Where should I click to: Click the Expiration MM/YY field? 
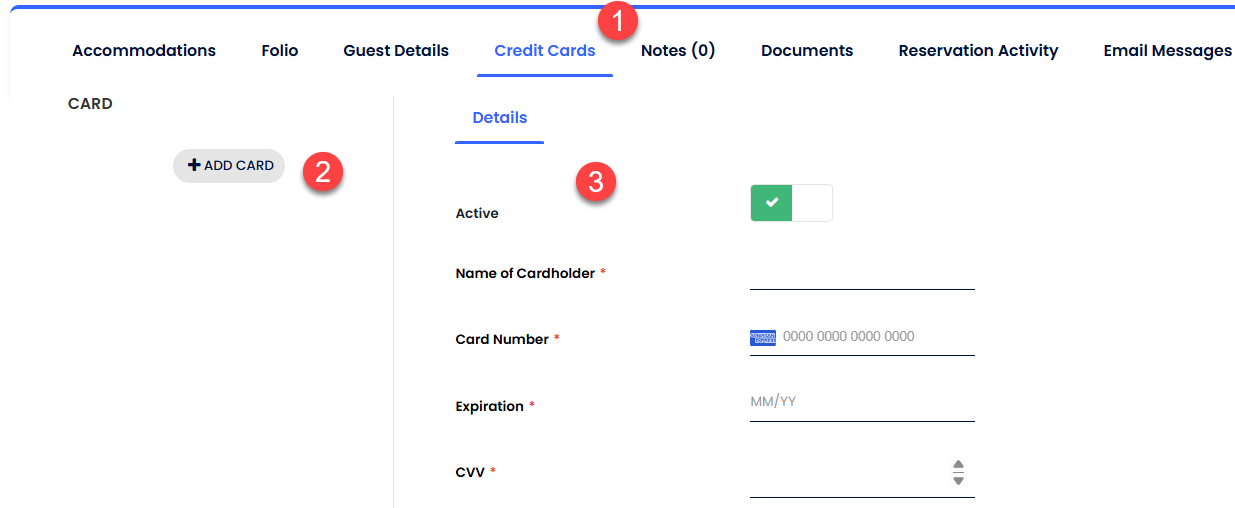(x=862, y=402)
